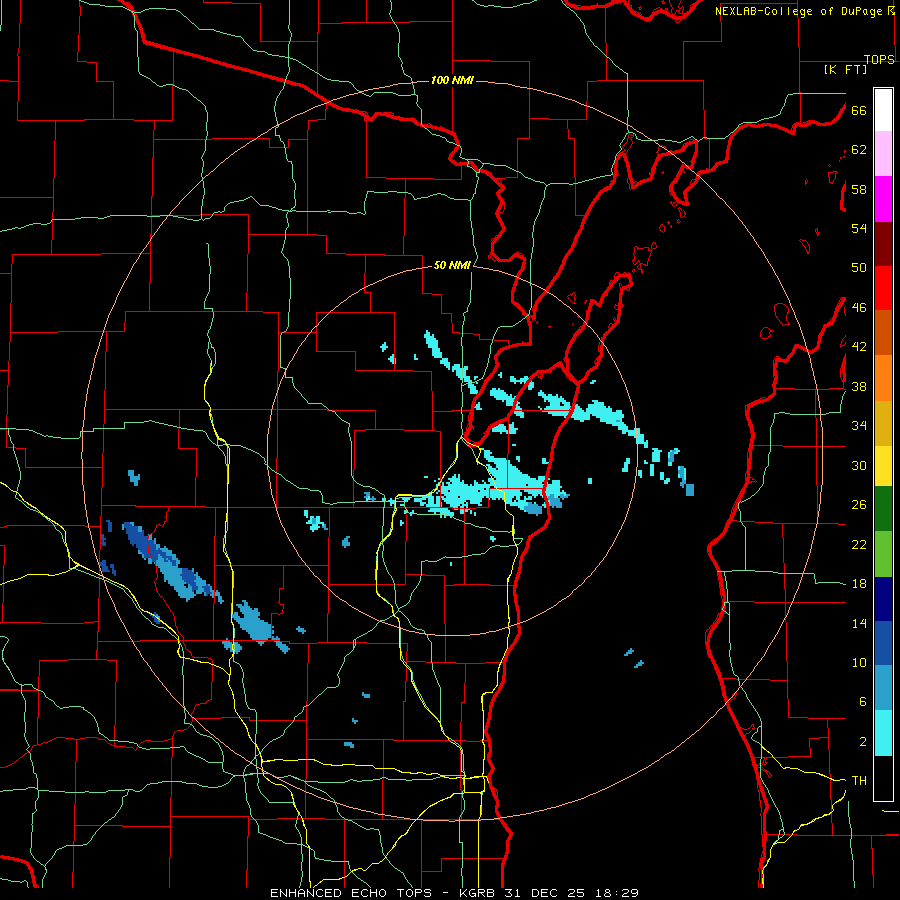Viewport: 900px width, 900px height.
Task: Click the 2 legend value
Action: click(863, 741)
